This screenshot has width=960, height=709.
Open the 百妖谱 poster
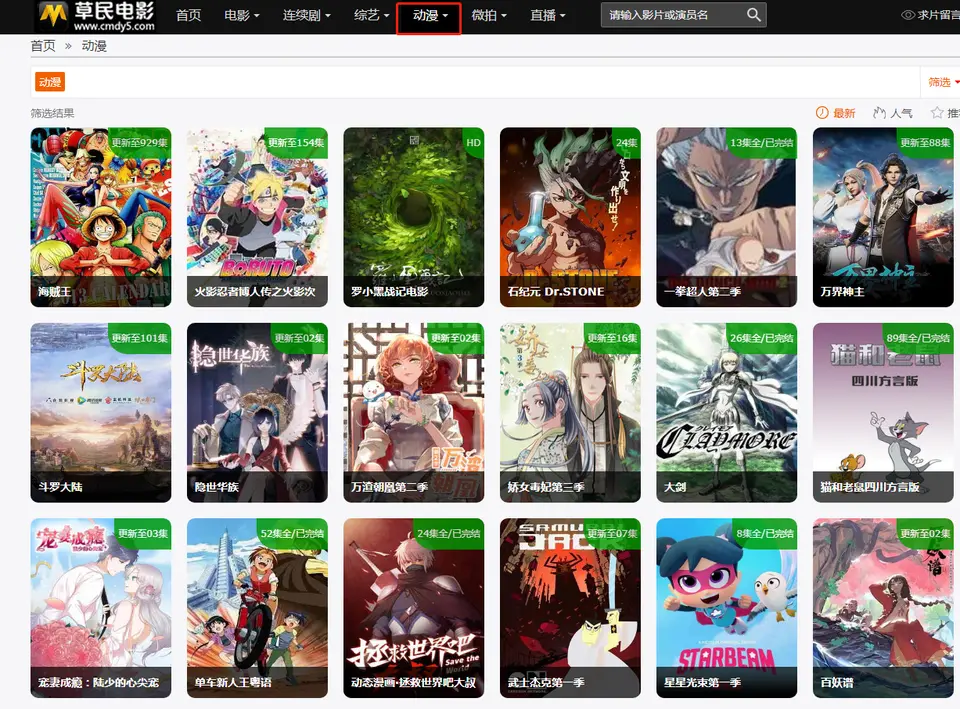[883, 608]
